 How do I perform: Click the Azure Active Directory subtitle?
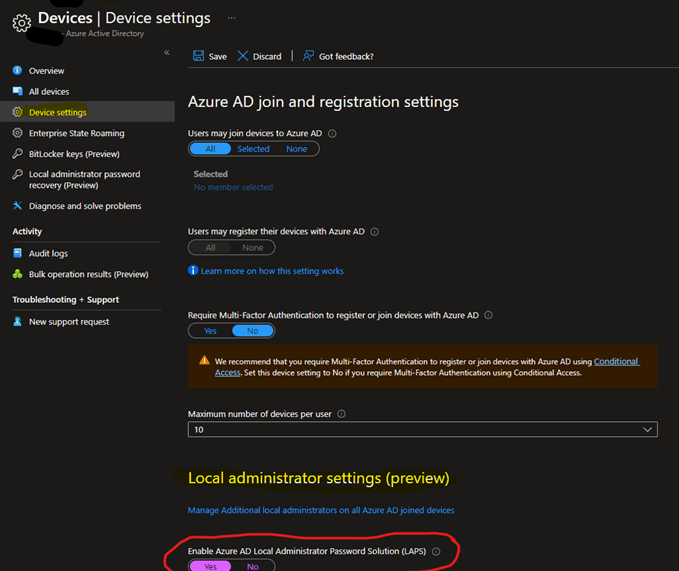point(104,33)
